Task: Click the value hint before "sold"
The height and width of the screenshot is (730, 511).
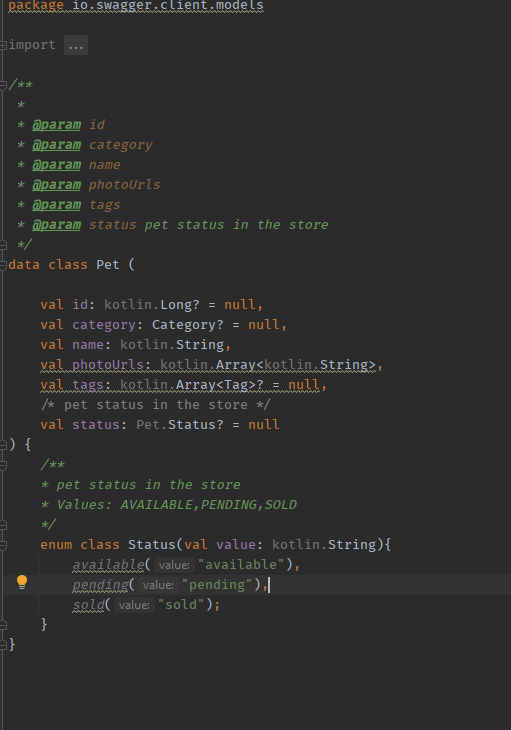Action: pyautogui.click(x=134, y=605)
